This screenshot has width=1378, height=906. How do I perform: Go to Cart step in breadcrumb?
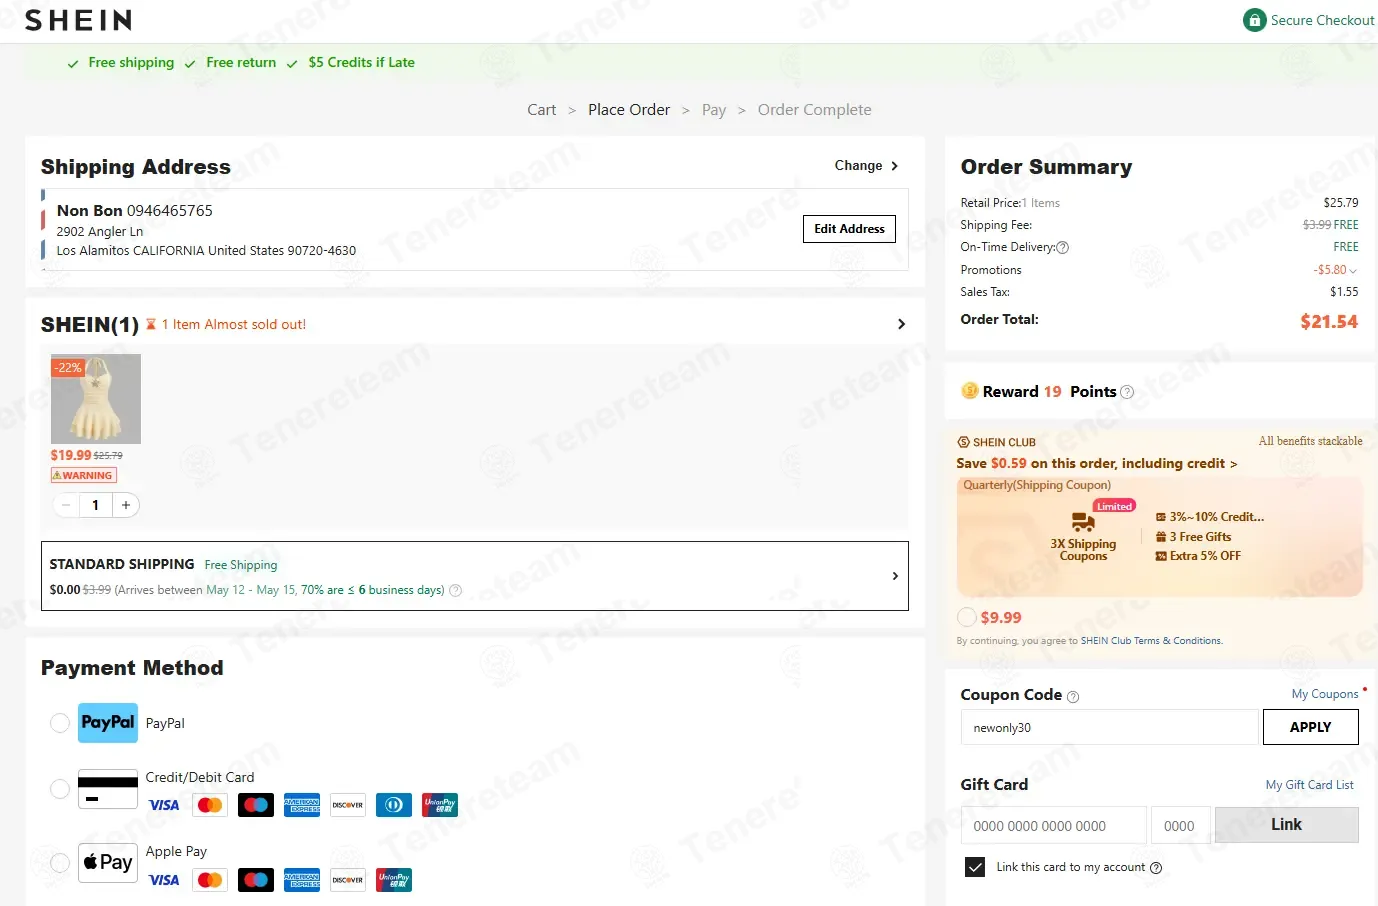(542, 110)
